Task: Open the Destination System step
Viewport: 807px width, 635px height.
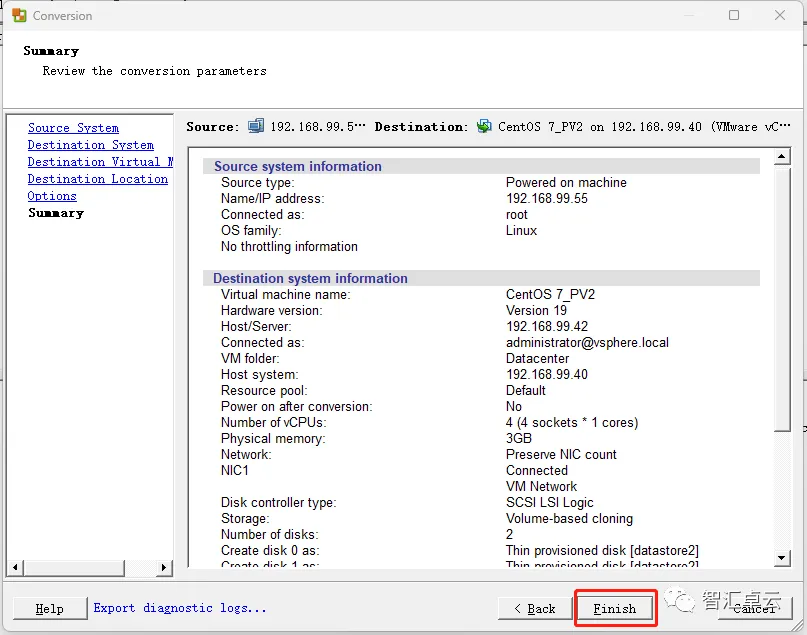Action: 91,145
